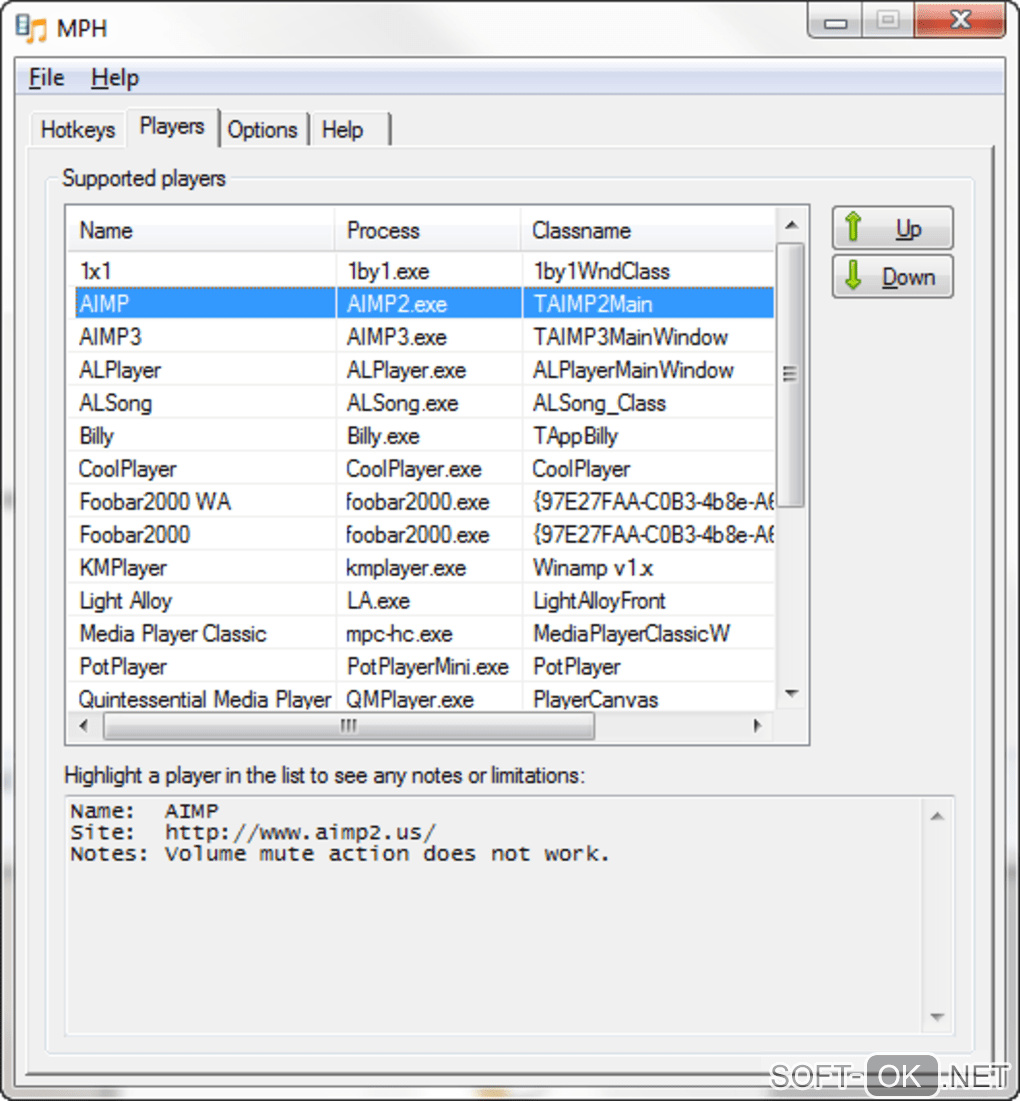Select the KMPlayer row
Screen dimensions: 1020x1101
pos(422,568)
